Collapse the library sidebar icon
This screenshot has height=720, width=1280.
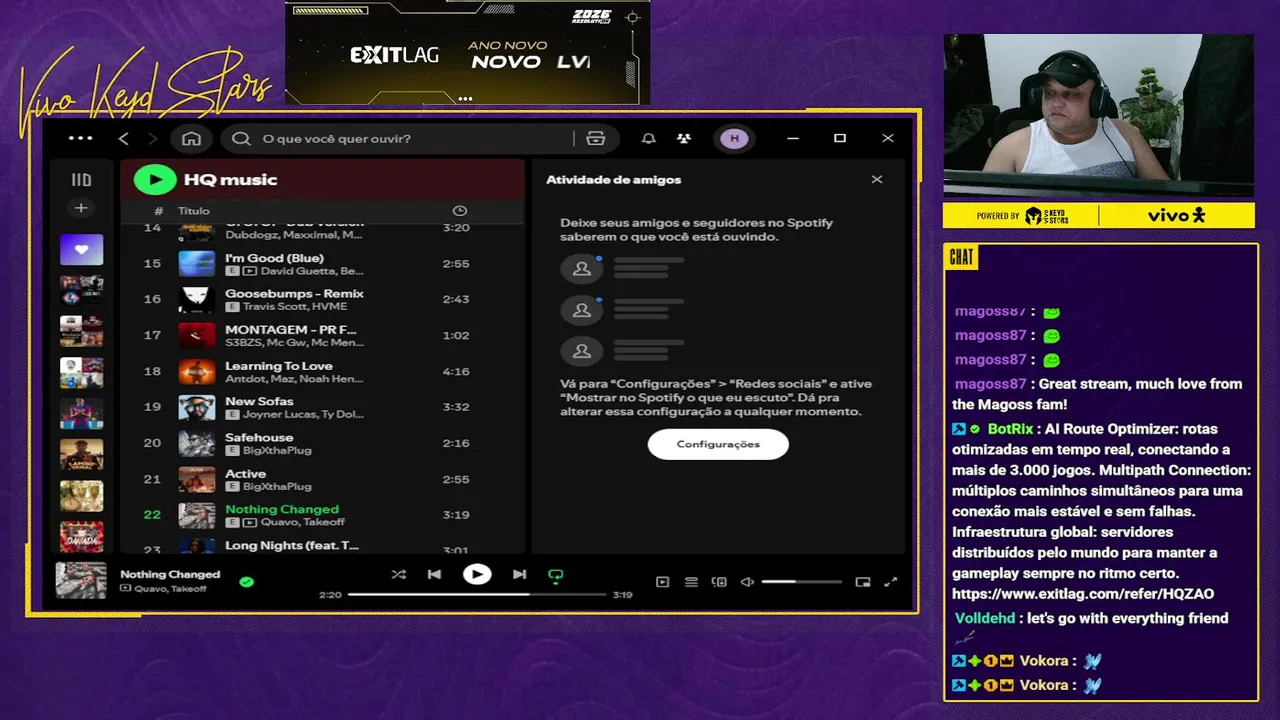81,180
